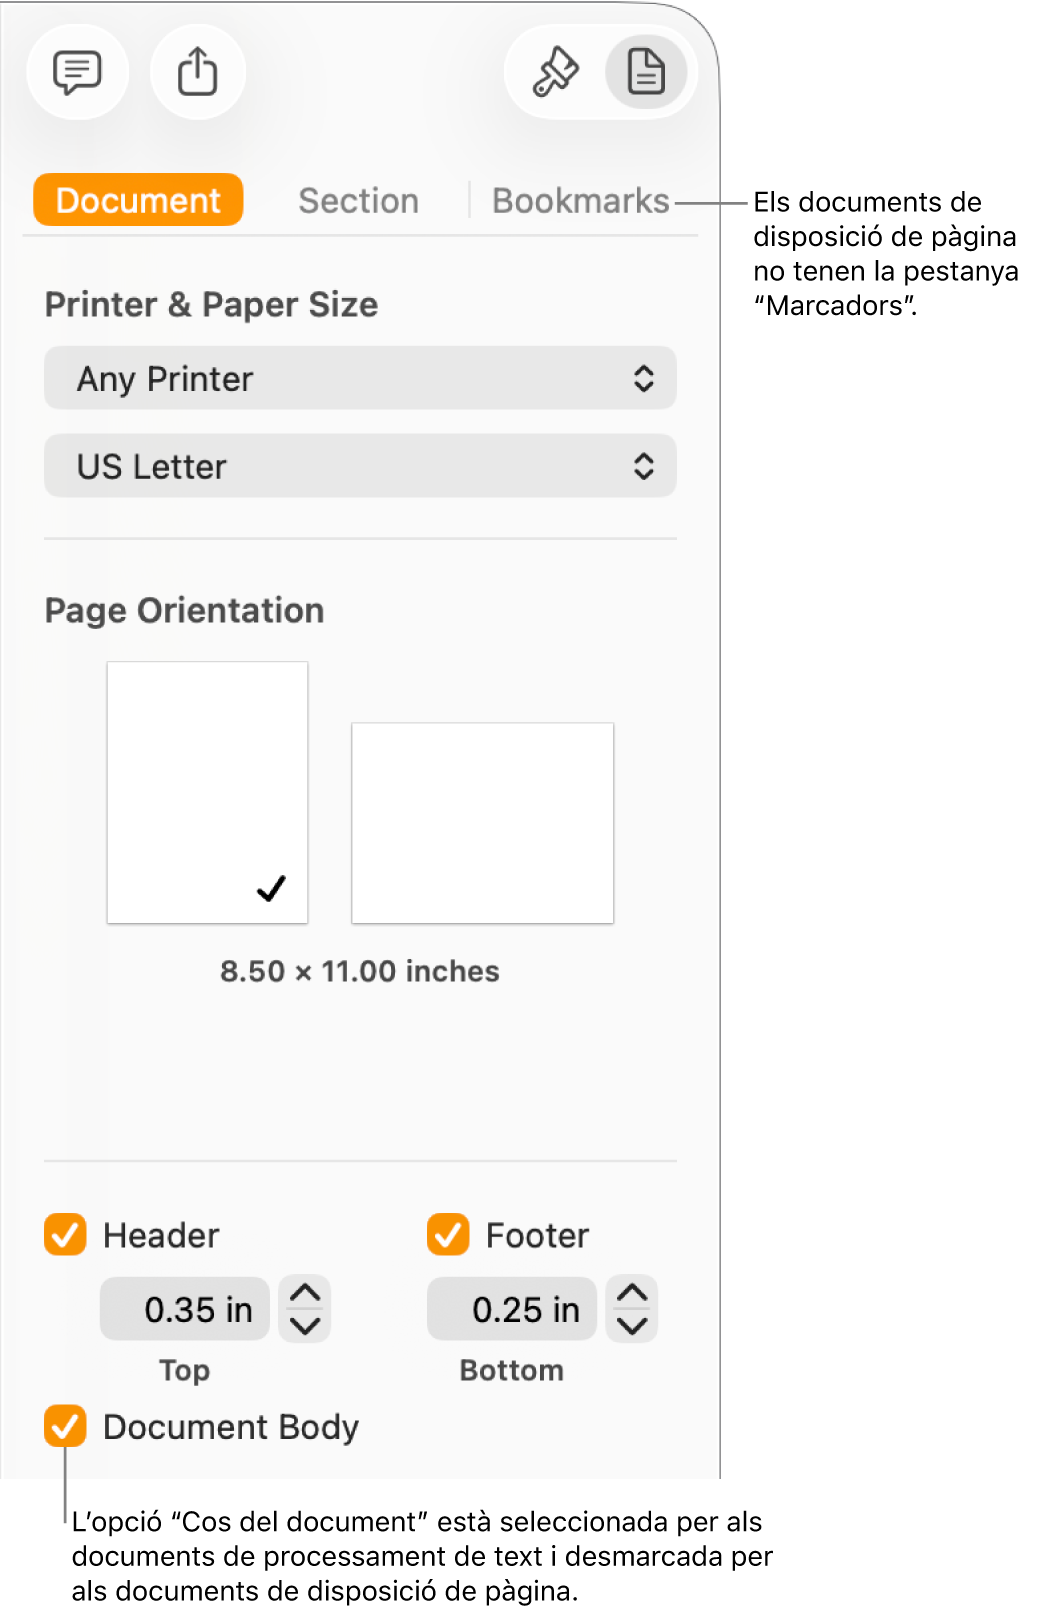
Task: Switch to the Section tab
Action: (x=358, y=201)
